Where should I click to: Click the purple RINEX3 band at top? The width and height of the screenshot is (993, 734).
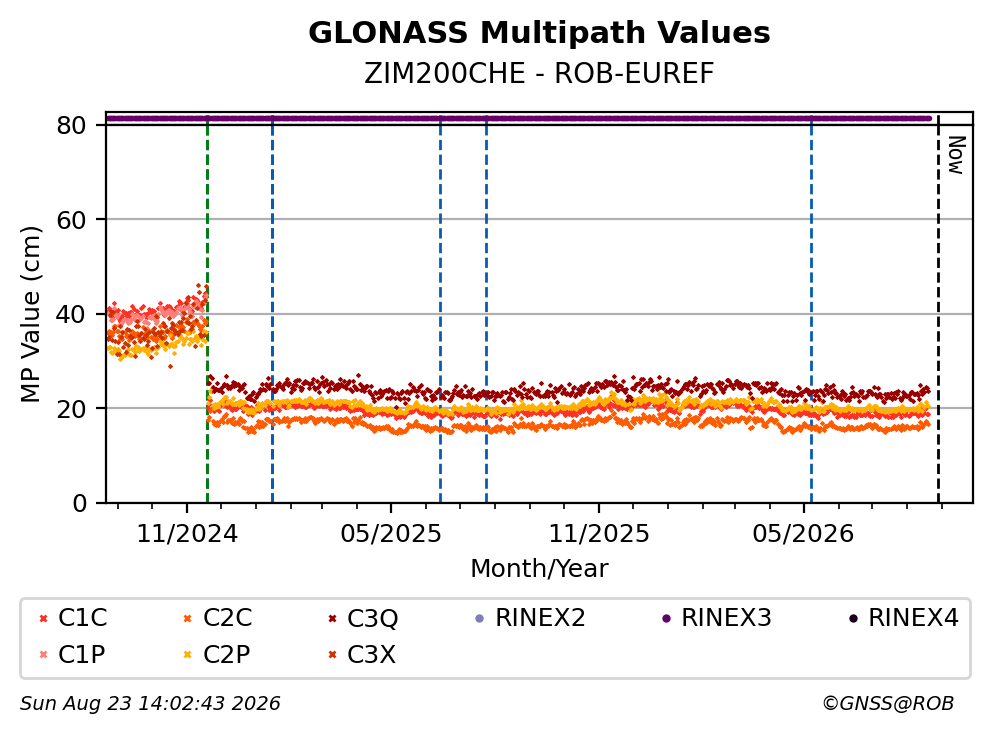pyautogui.click(x=519, y=118)
